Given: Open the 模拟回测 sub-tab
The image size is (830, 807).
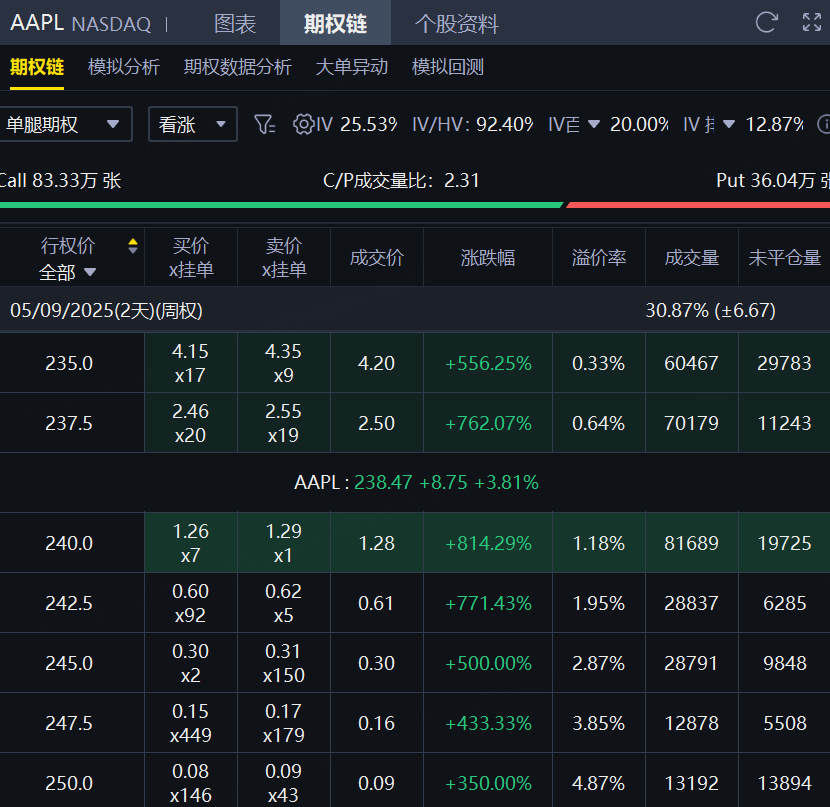Looking at the screenshot, I should click(448, 67).
